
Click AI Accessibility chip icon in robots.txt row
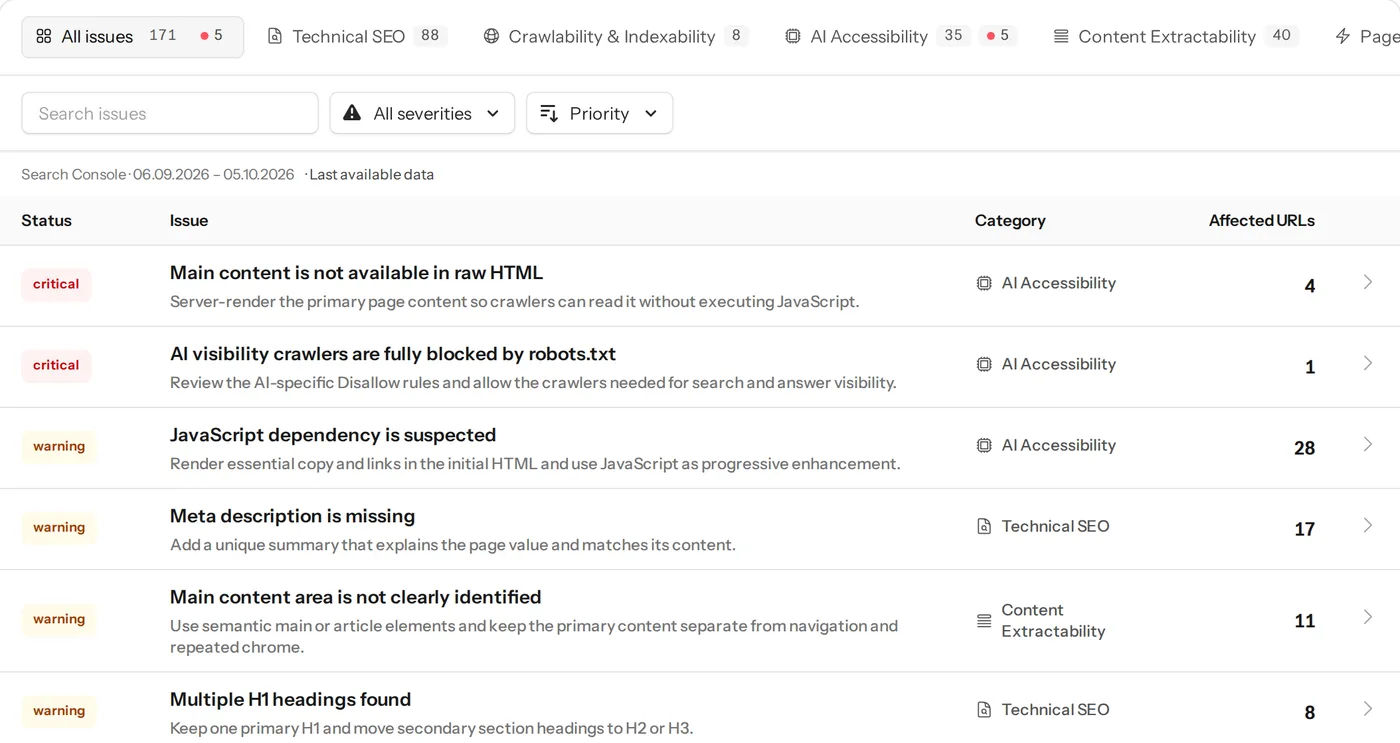pos(984,364)
